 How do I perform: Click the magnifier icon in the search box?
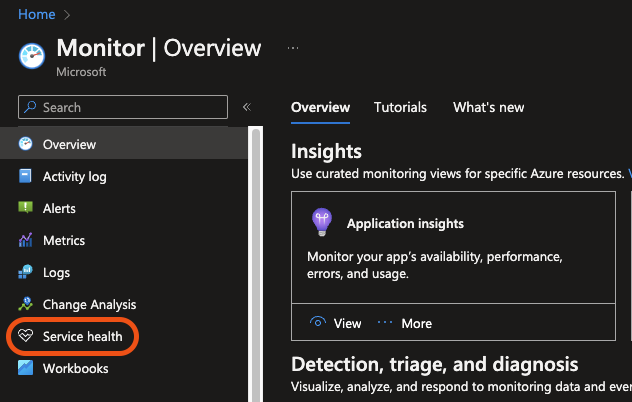click(30, 107)
